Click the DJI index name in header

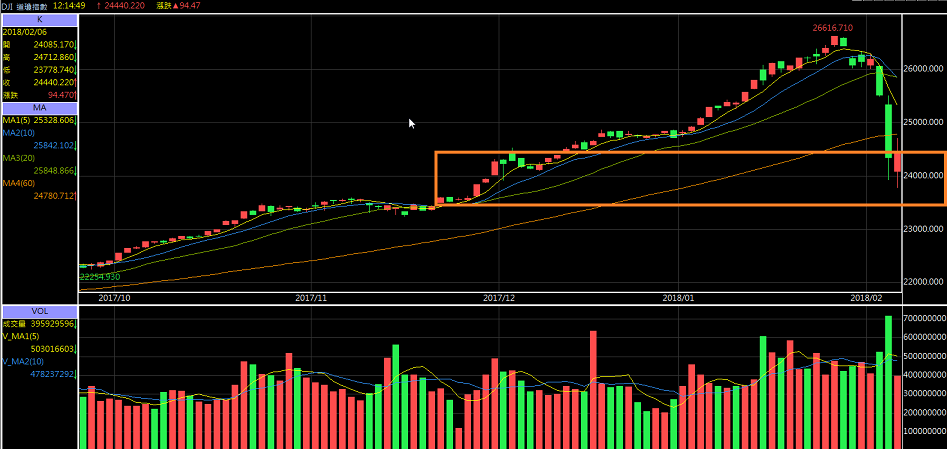tap(10, 6)
